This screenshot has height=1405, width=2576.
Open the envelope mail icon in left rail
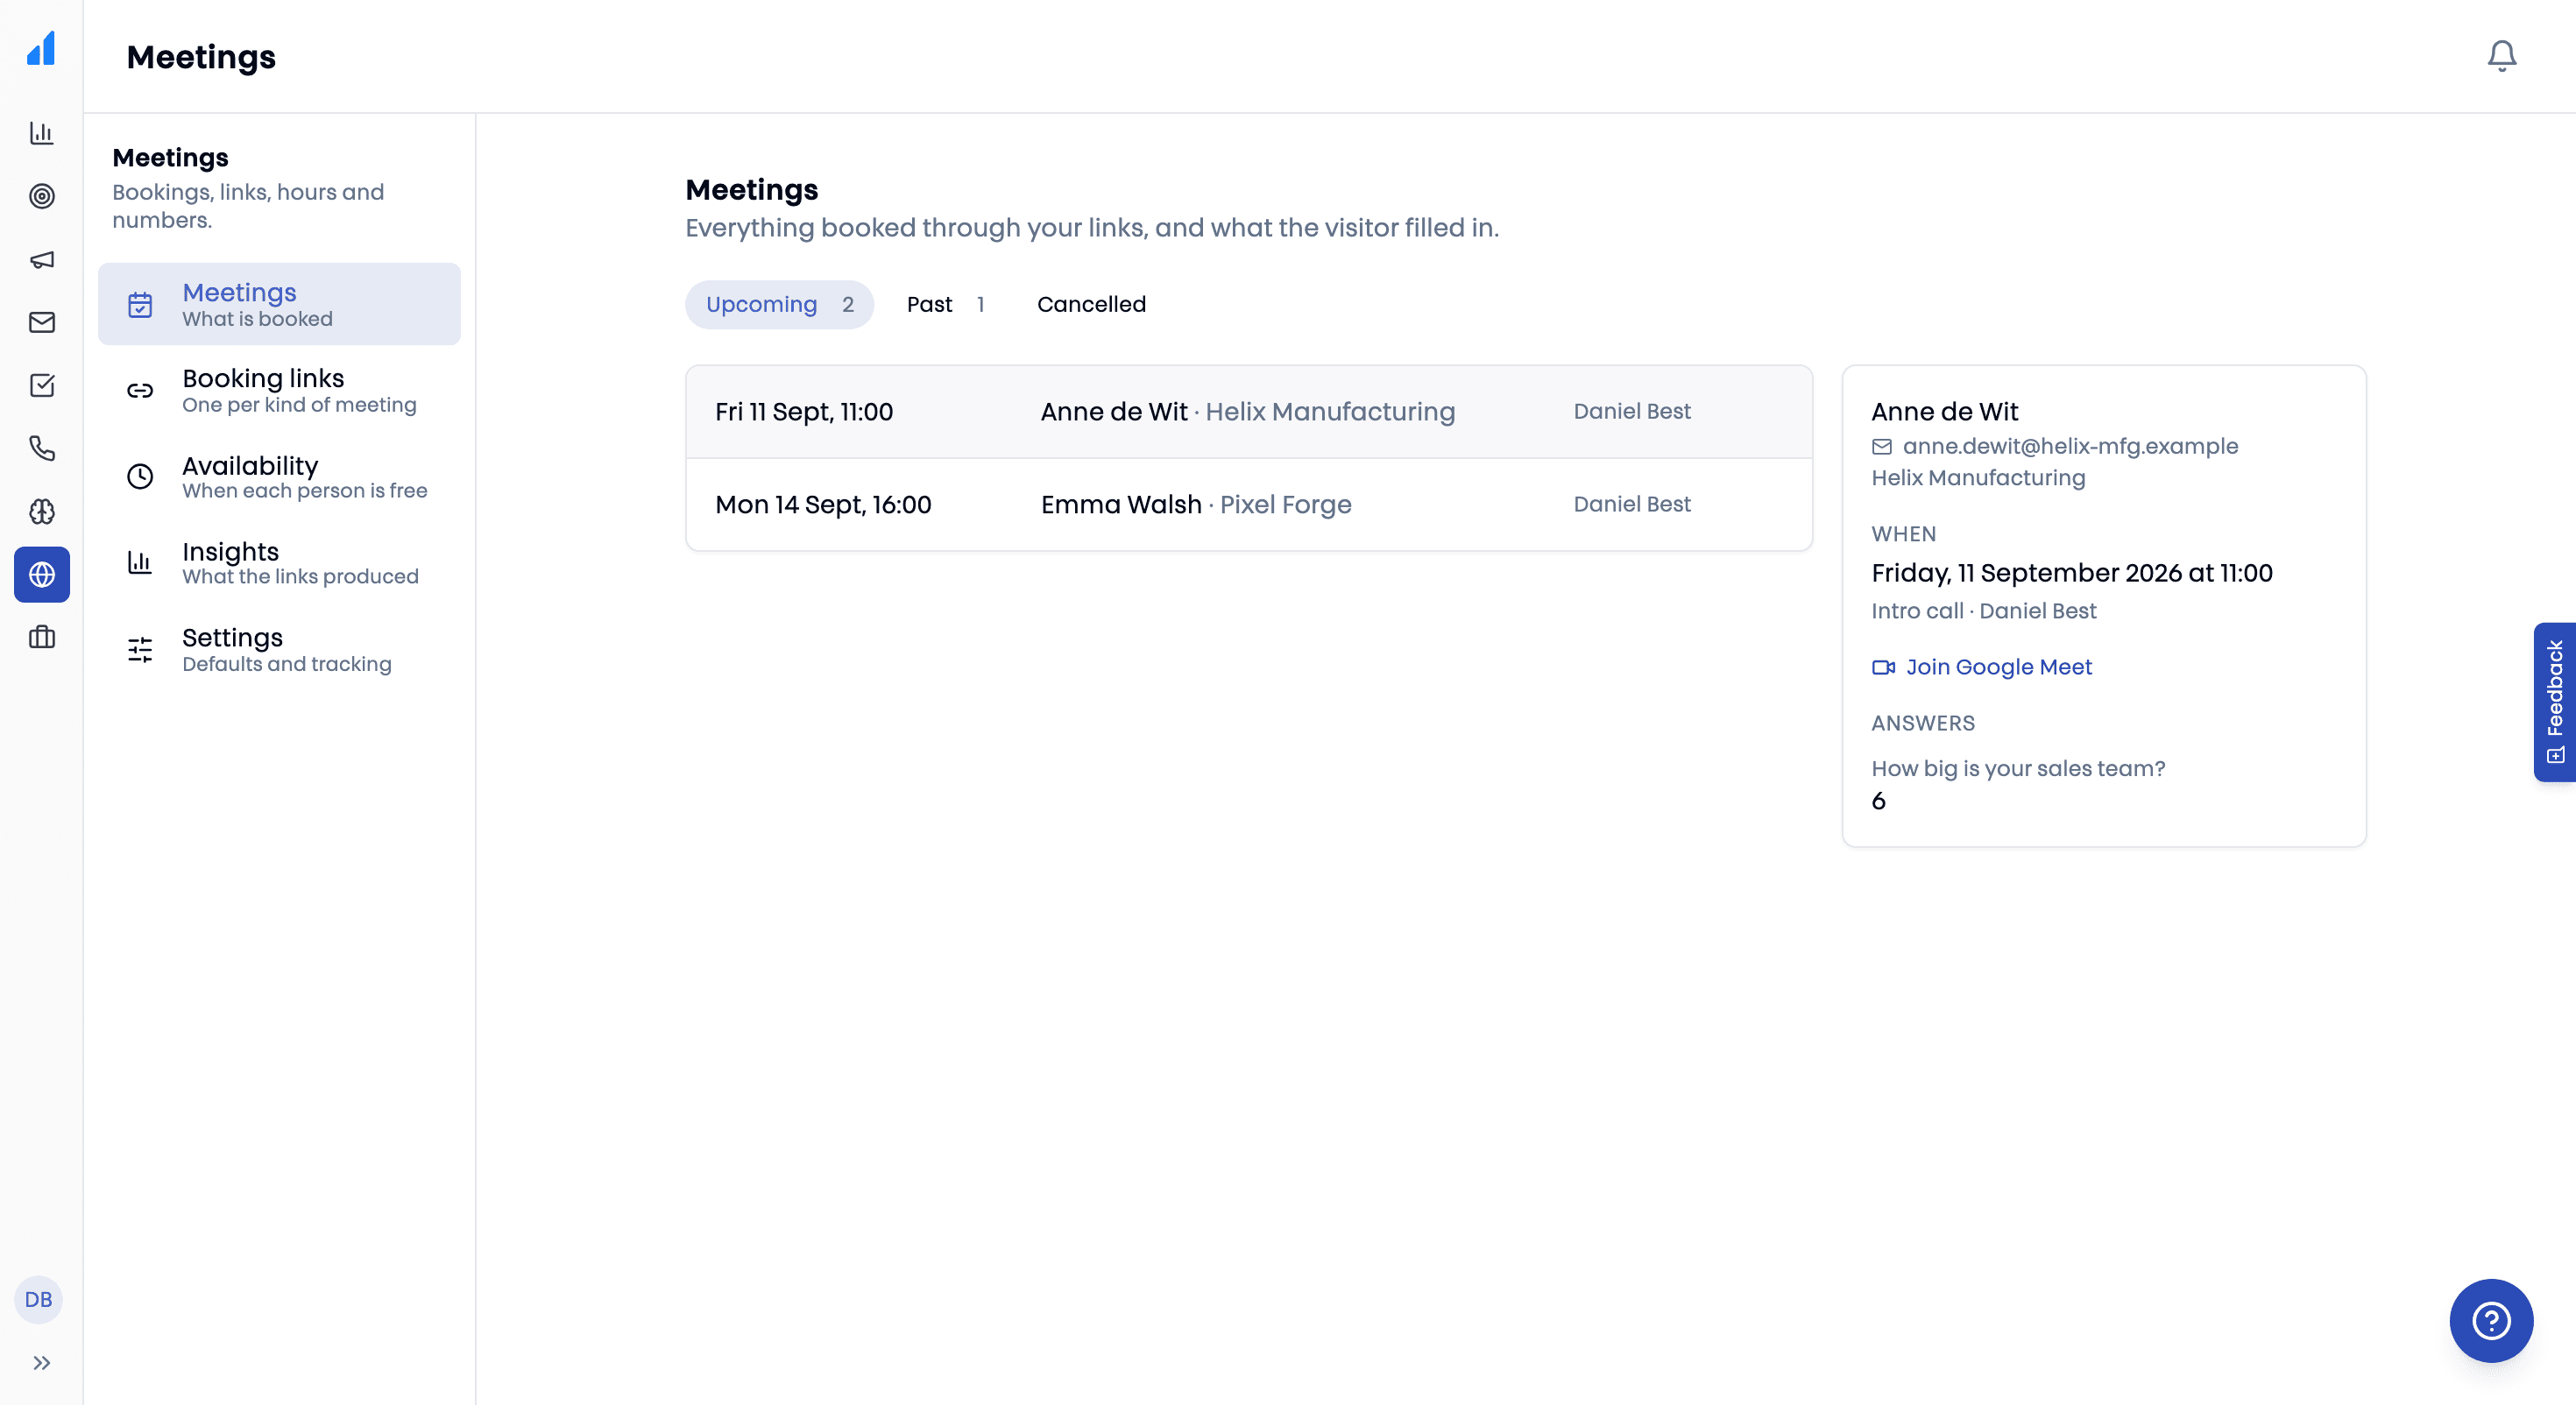[41, 322]
